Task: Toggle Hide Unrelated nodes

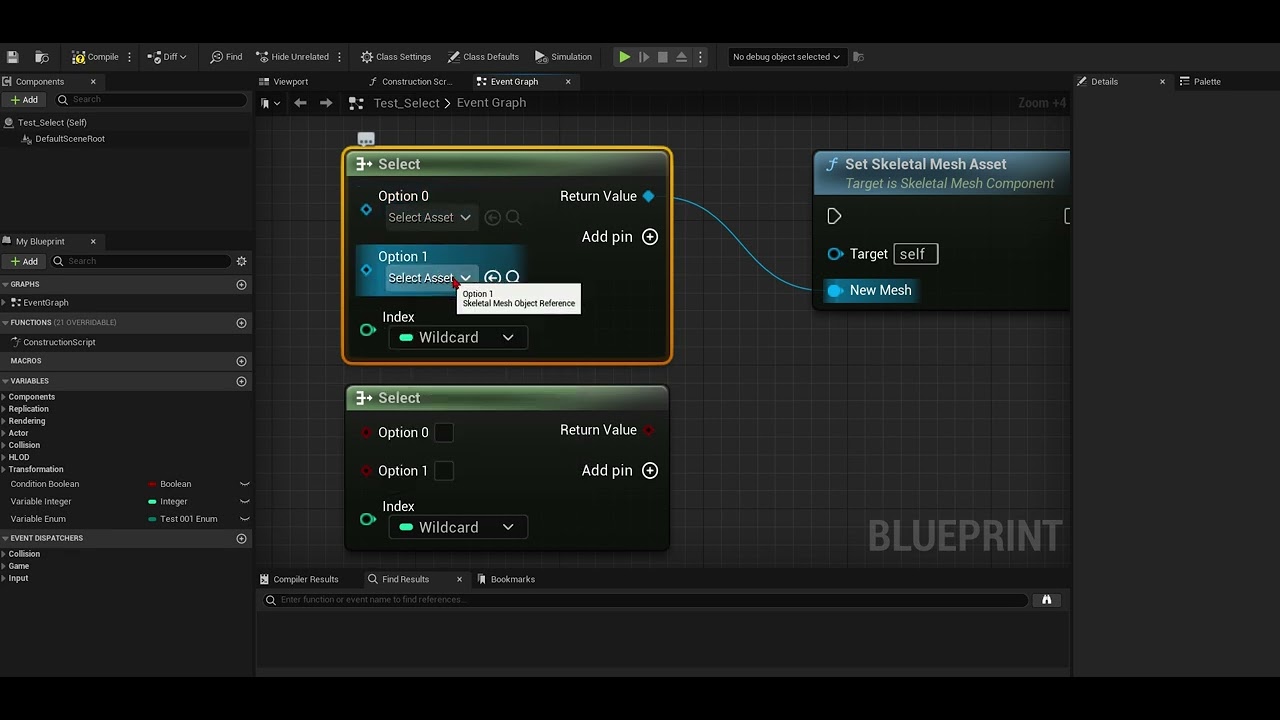Action: point(292,57)
